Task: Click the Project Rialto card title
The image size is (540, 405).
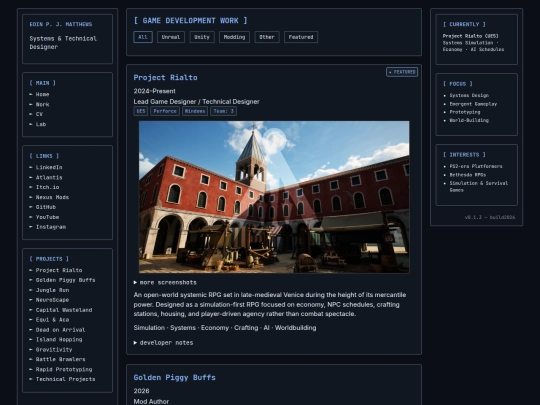Action: click(x=165, y=77)
